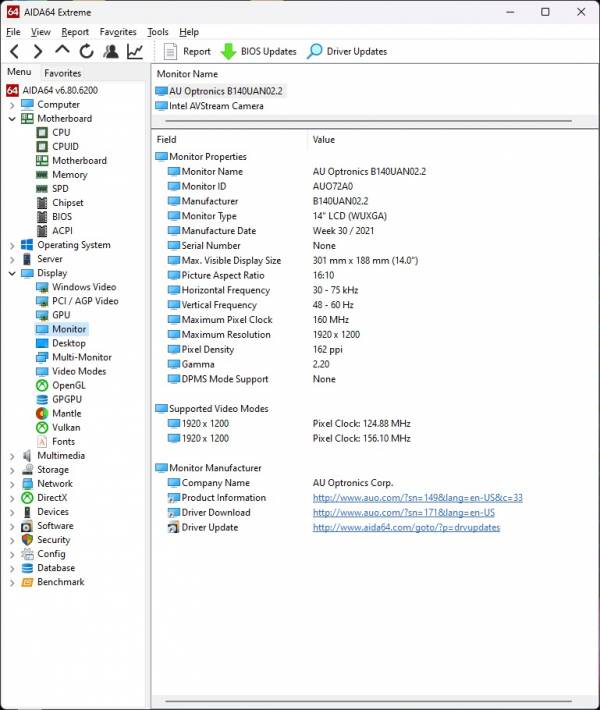
Task: Select the Database tree item
Action: click(x=56, y=568)
